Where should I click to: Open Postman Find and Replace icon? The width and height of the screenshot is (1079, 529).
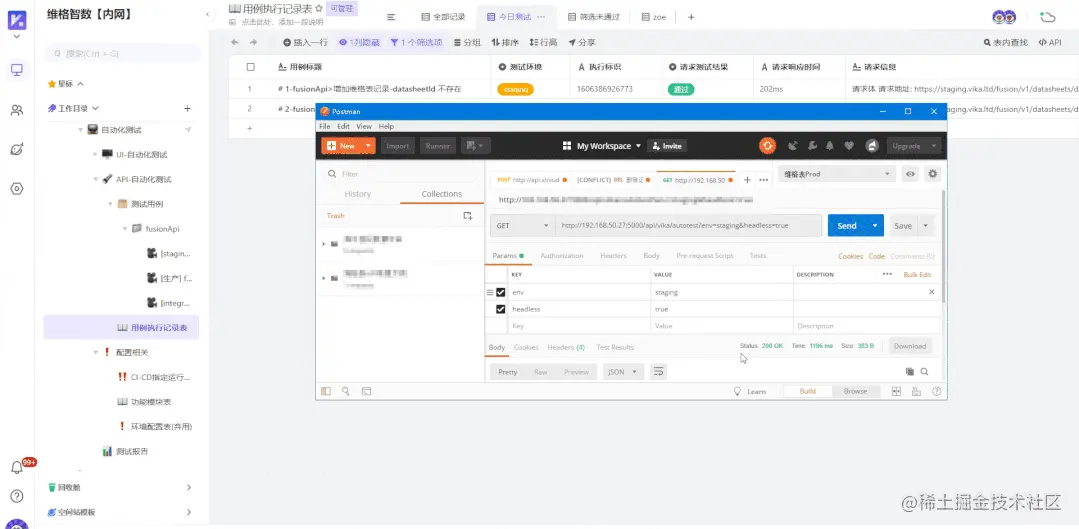point(346,391)
